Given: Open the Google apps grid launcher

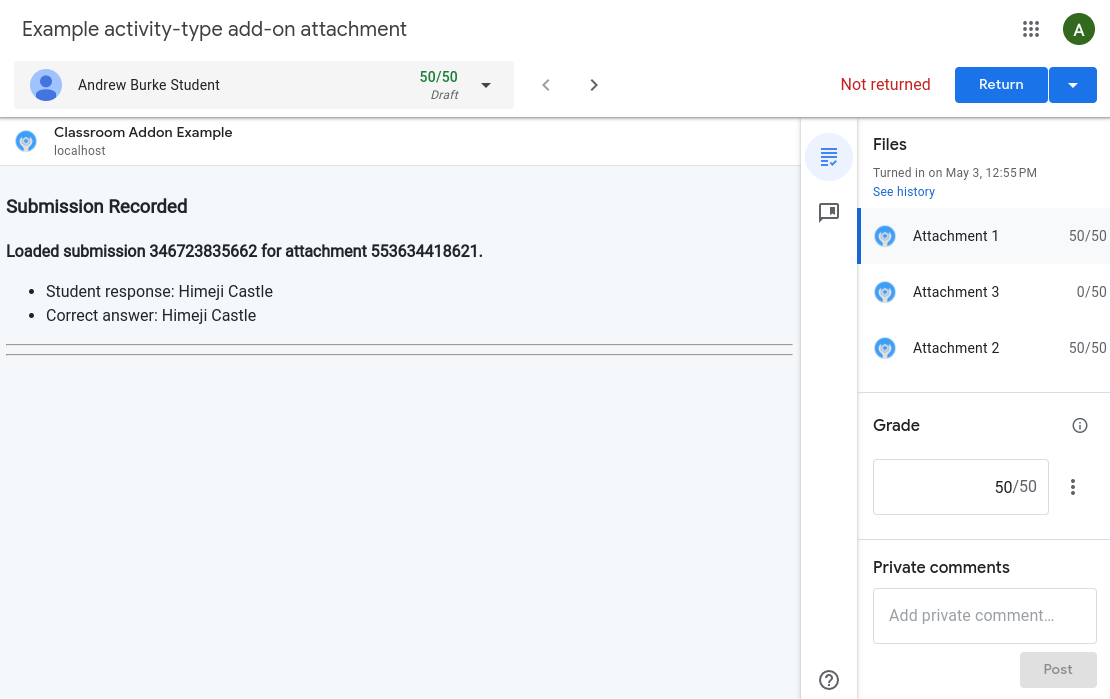Looking at the screenshot, I should 1031,29.
